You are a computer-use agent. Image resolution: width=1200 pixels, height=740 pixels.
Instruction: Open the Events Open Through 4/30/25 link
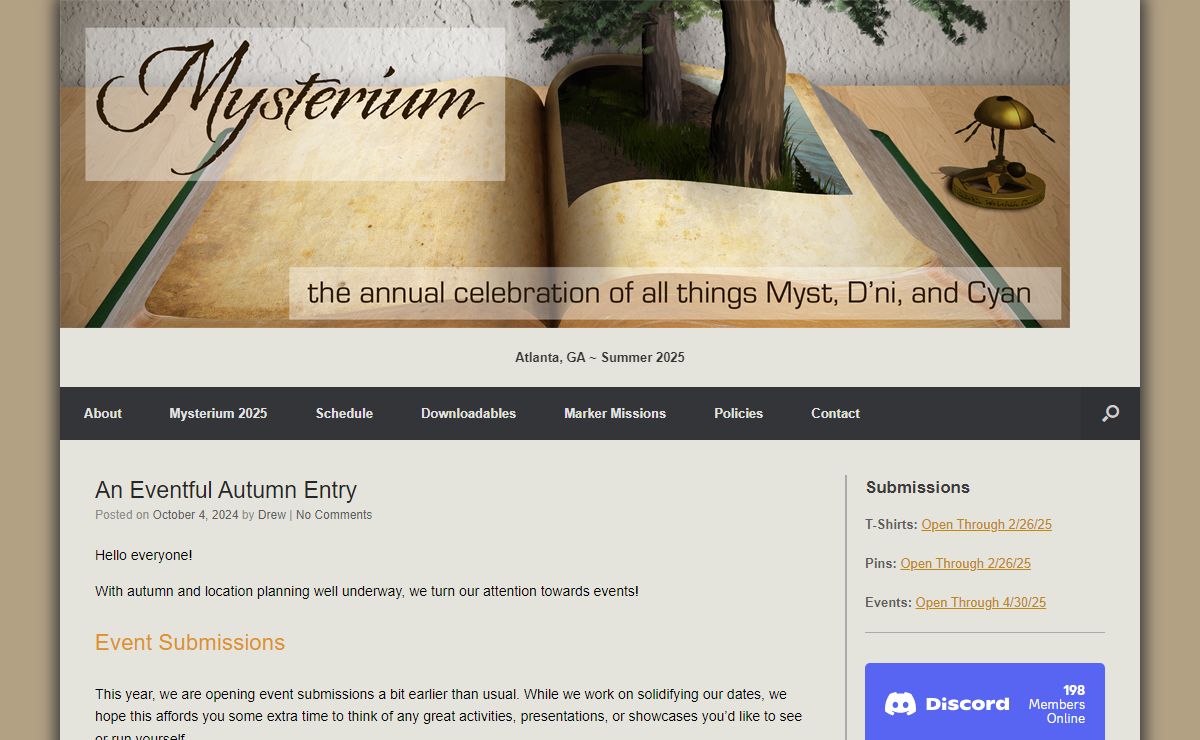pyautogui.click(x=980, y=602)
